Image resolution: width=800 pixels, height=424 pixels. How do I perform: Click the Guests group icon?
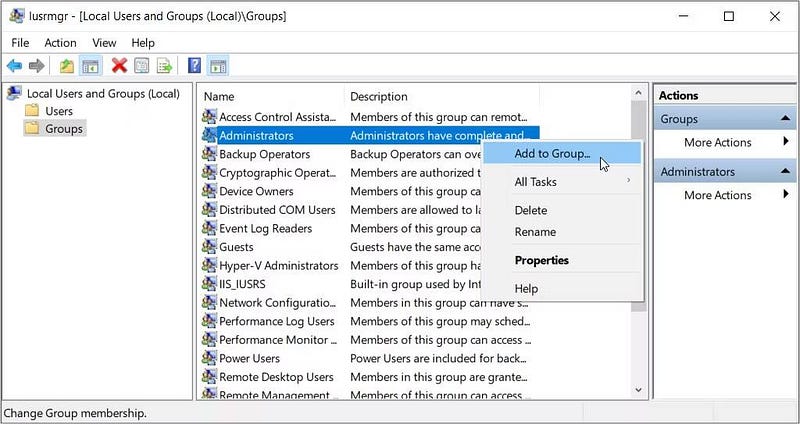tap(209, 246)
